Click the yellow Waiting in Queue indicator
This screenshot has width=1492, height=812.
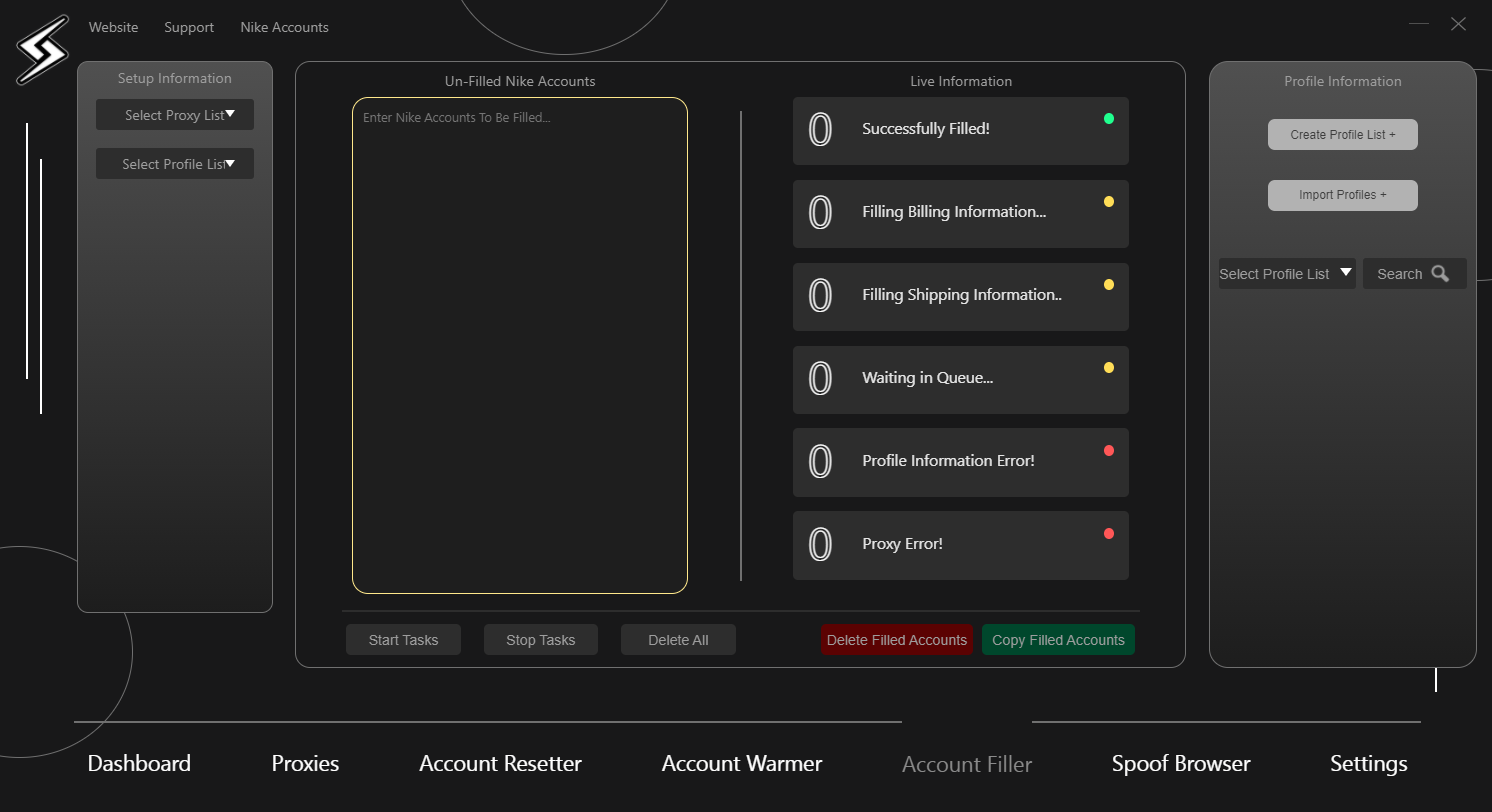click(1108, 368)
